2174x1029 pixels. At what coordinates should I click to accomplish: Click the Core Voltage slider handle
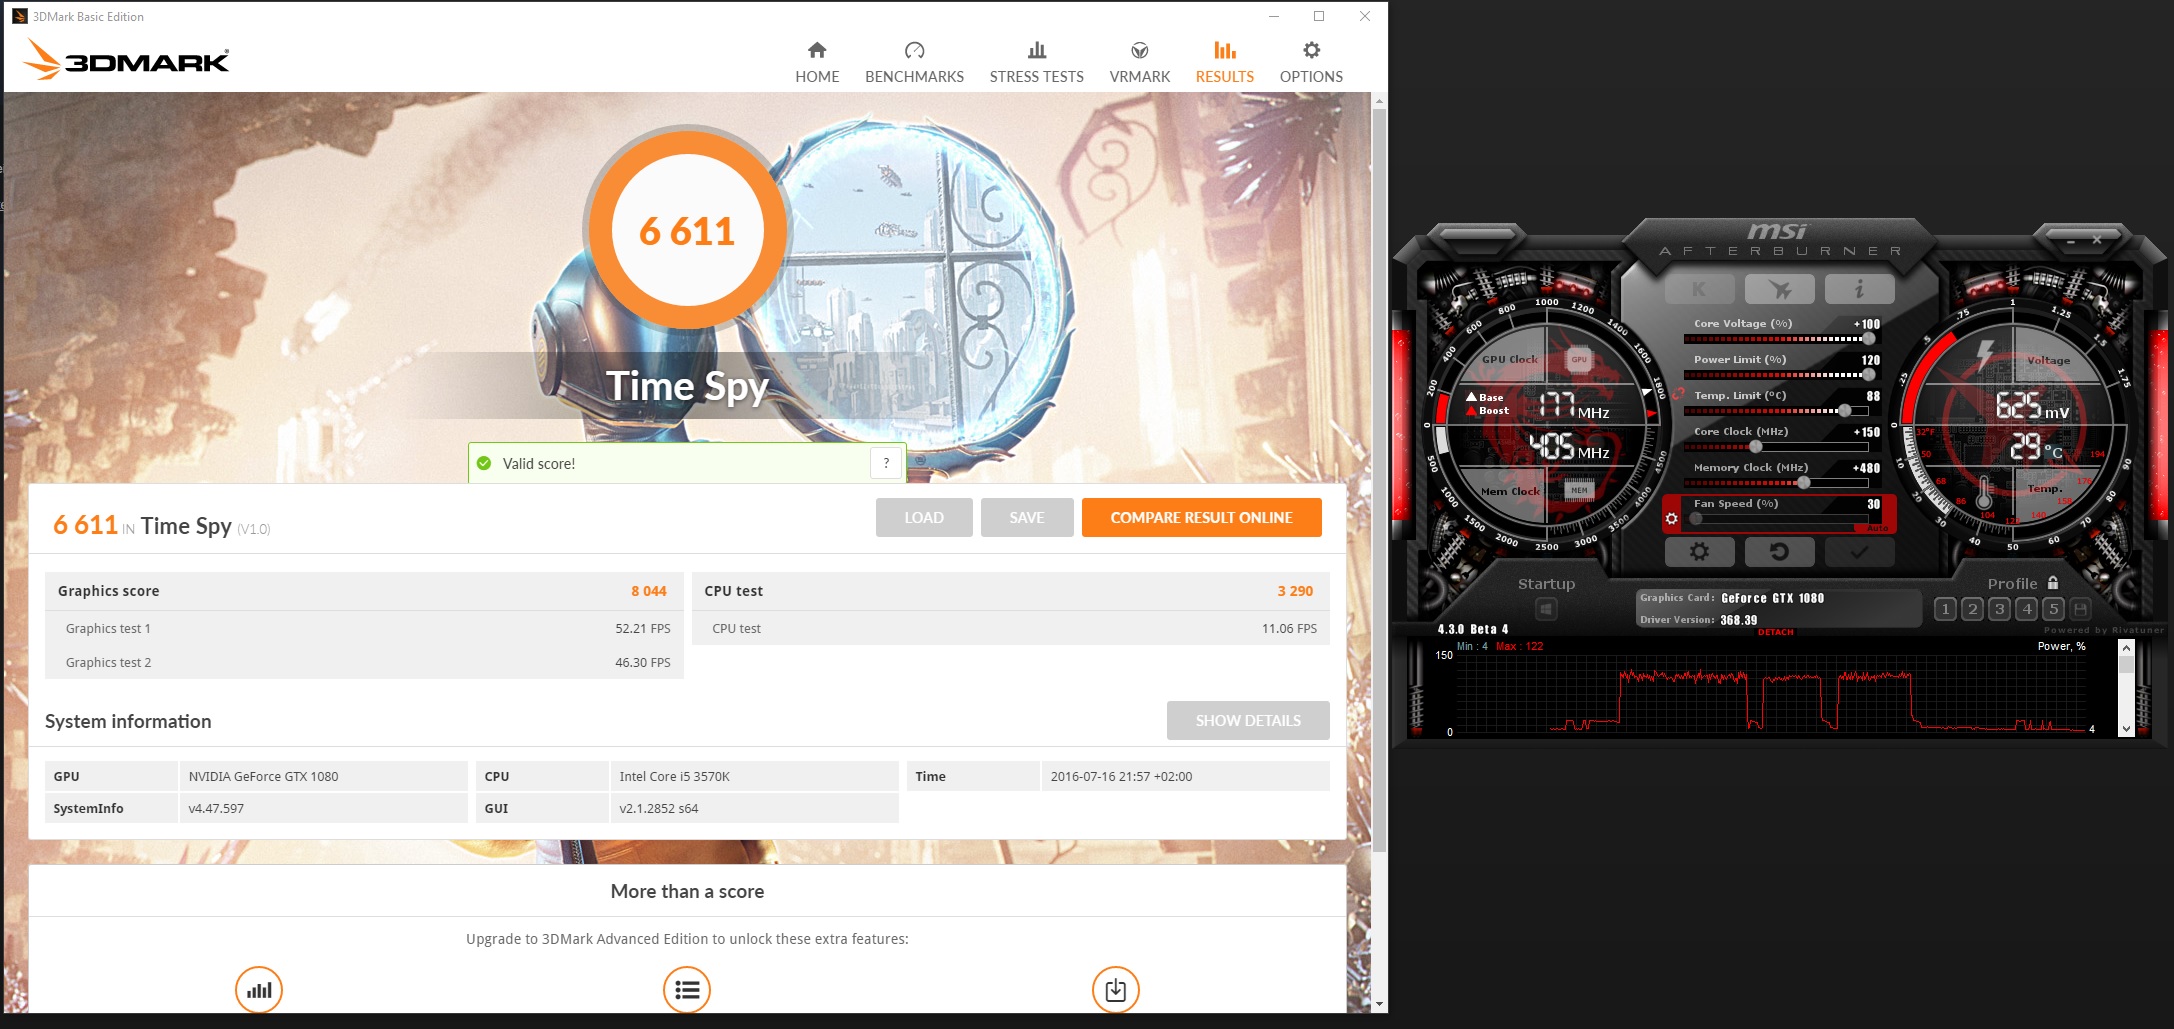click(1868, 338)
